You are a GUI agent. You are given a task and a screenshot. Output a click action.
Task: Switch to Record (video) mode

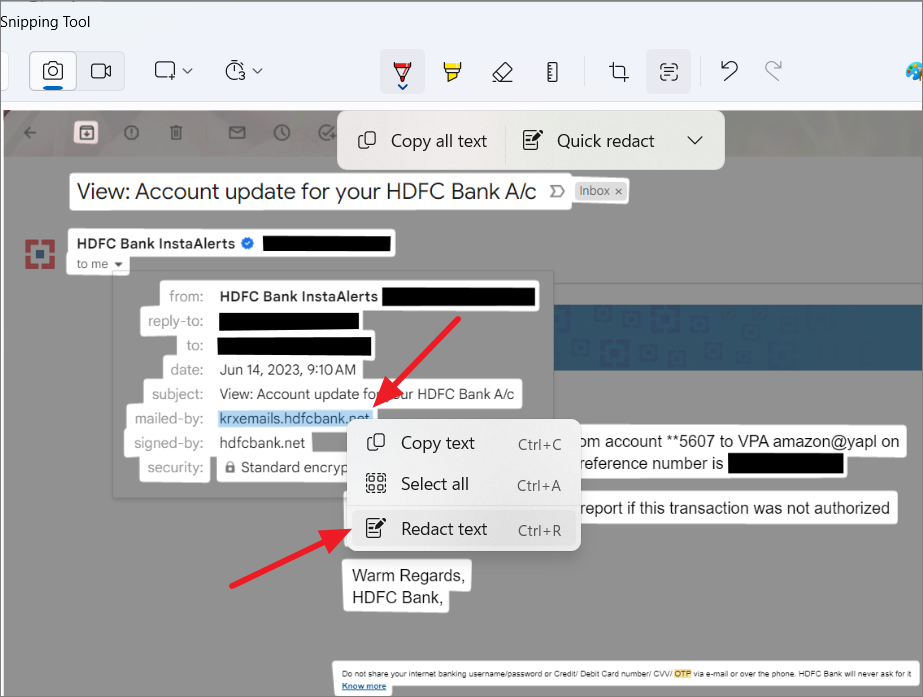pyautogui.click(x=101, y=71)
